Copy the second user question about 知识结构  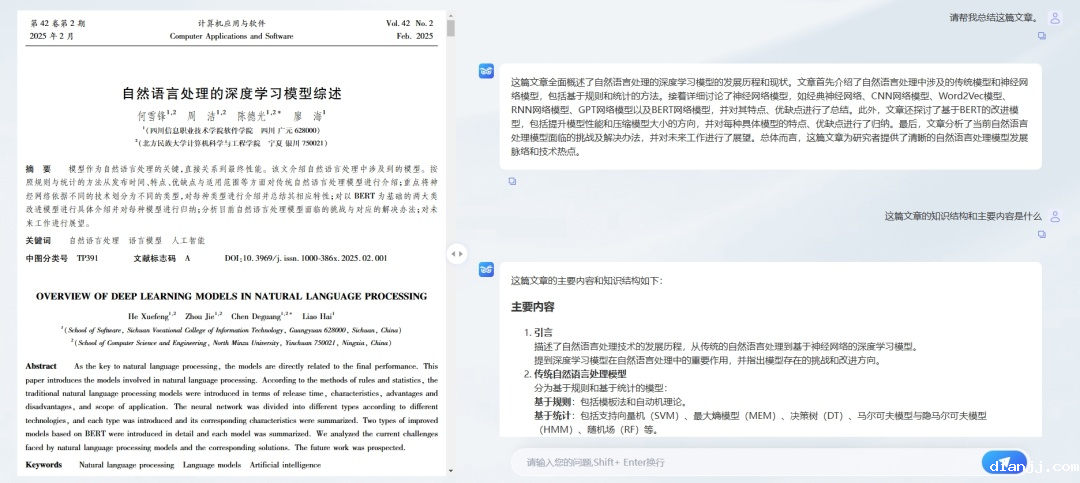(1041, 234)
